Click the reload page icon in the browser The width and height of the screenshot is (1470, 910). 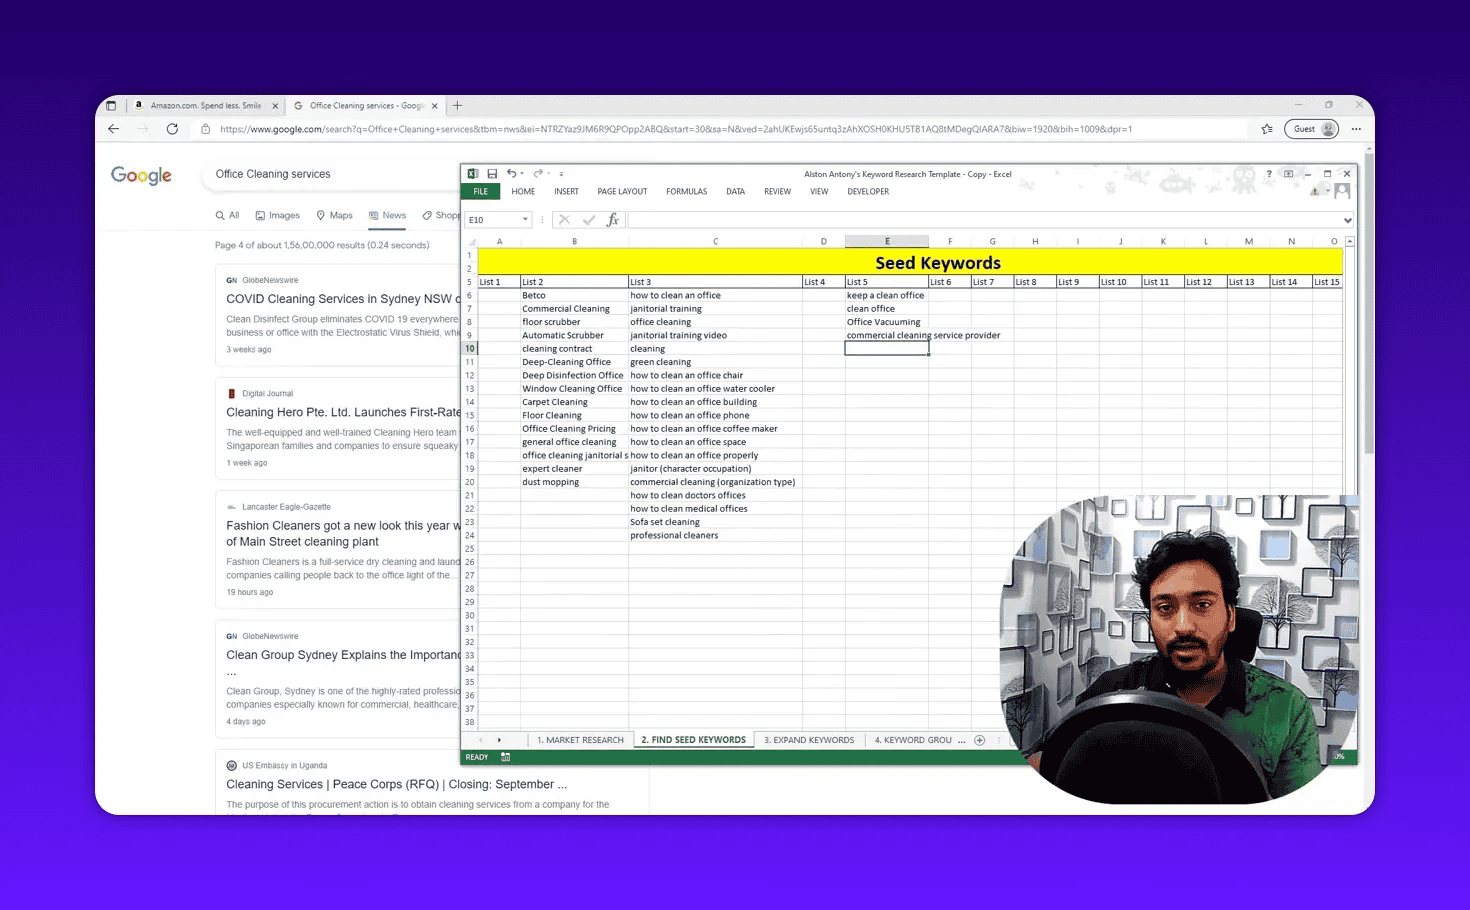click(x=171, y=128)
